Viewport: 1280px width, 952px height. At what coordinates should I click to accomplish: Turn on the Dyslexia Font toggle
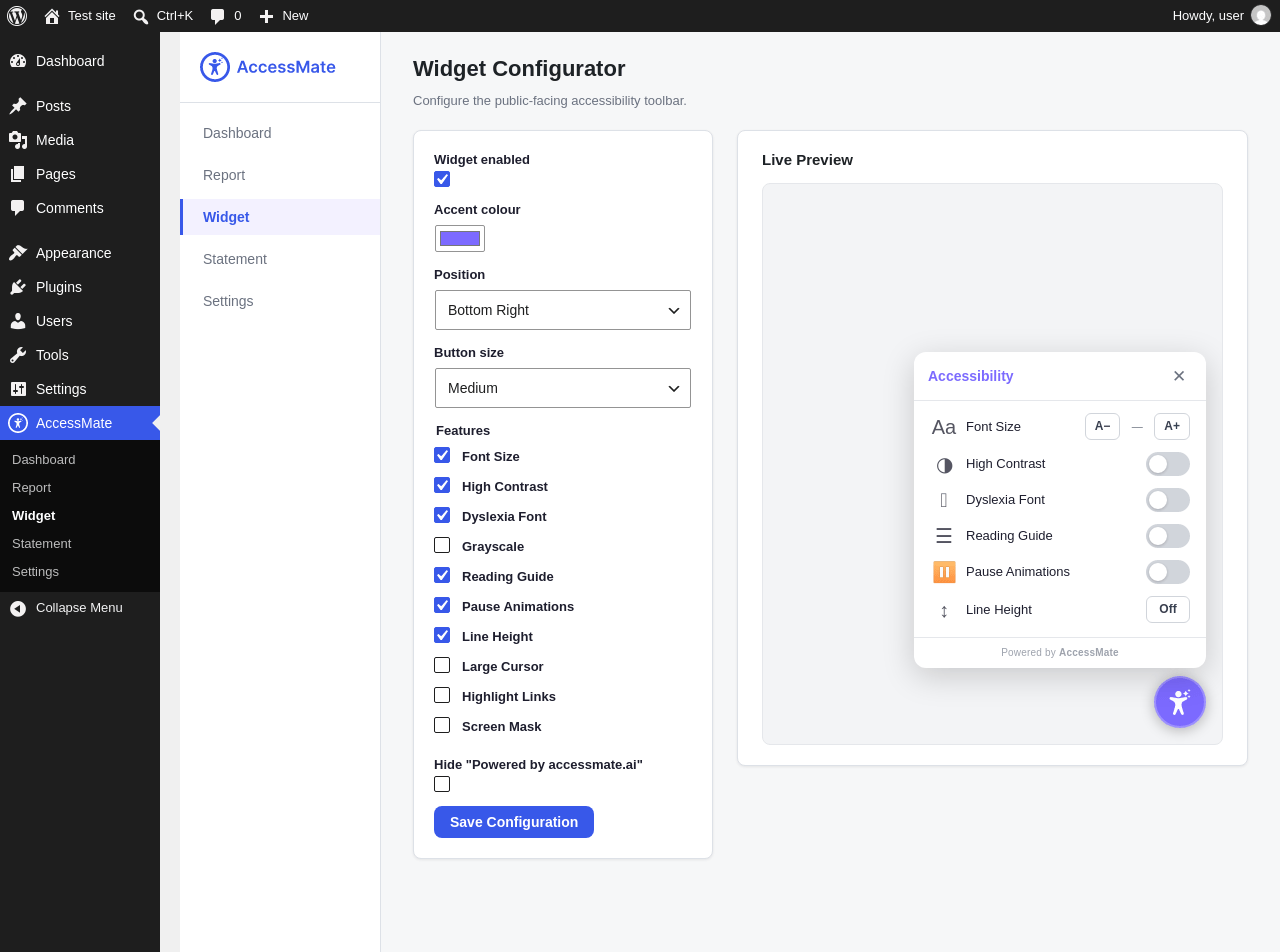tap(1168, 500)
